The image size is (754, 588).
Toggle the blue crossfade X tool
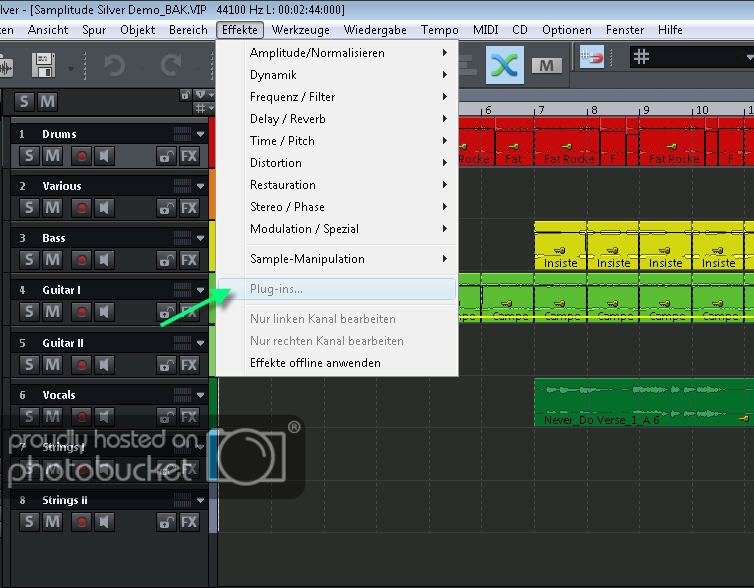[x=505, y=65]
